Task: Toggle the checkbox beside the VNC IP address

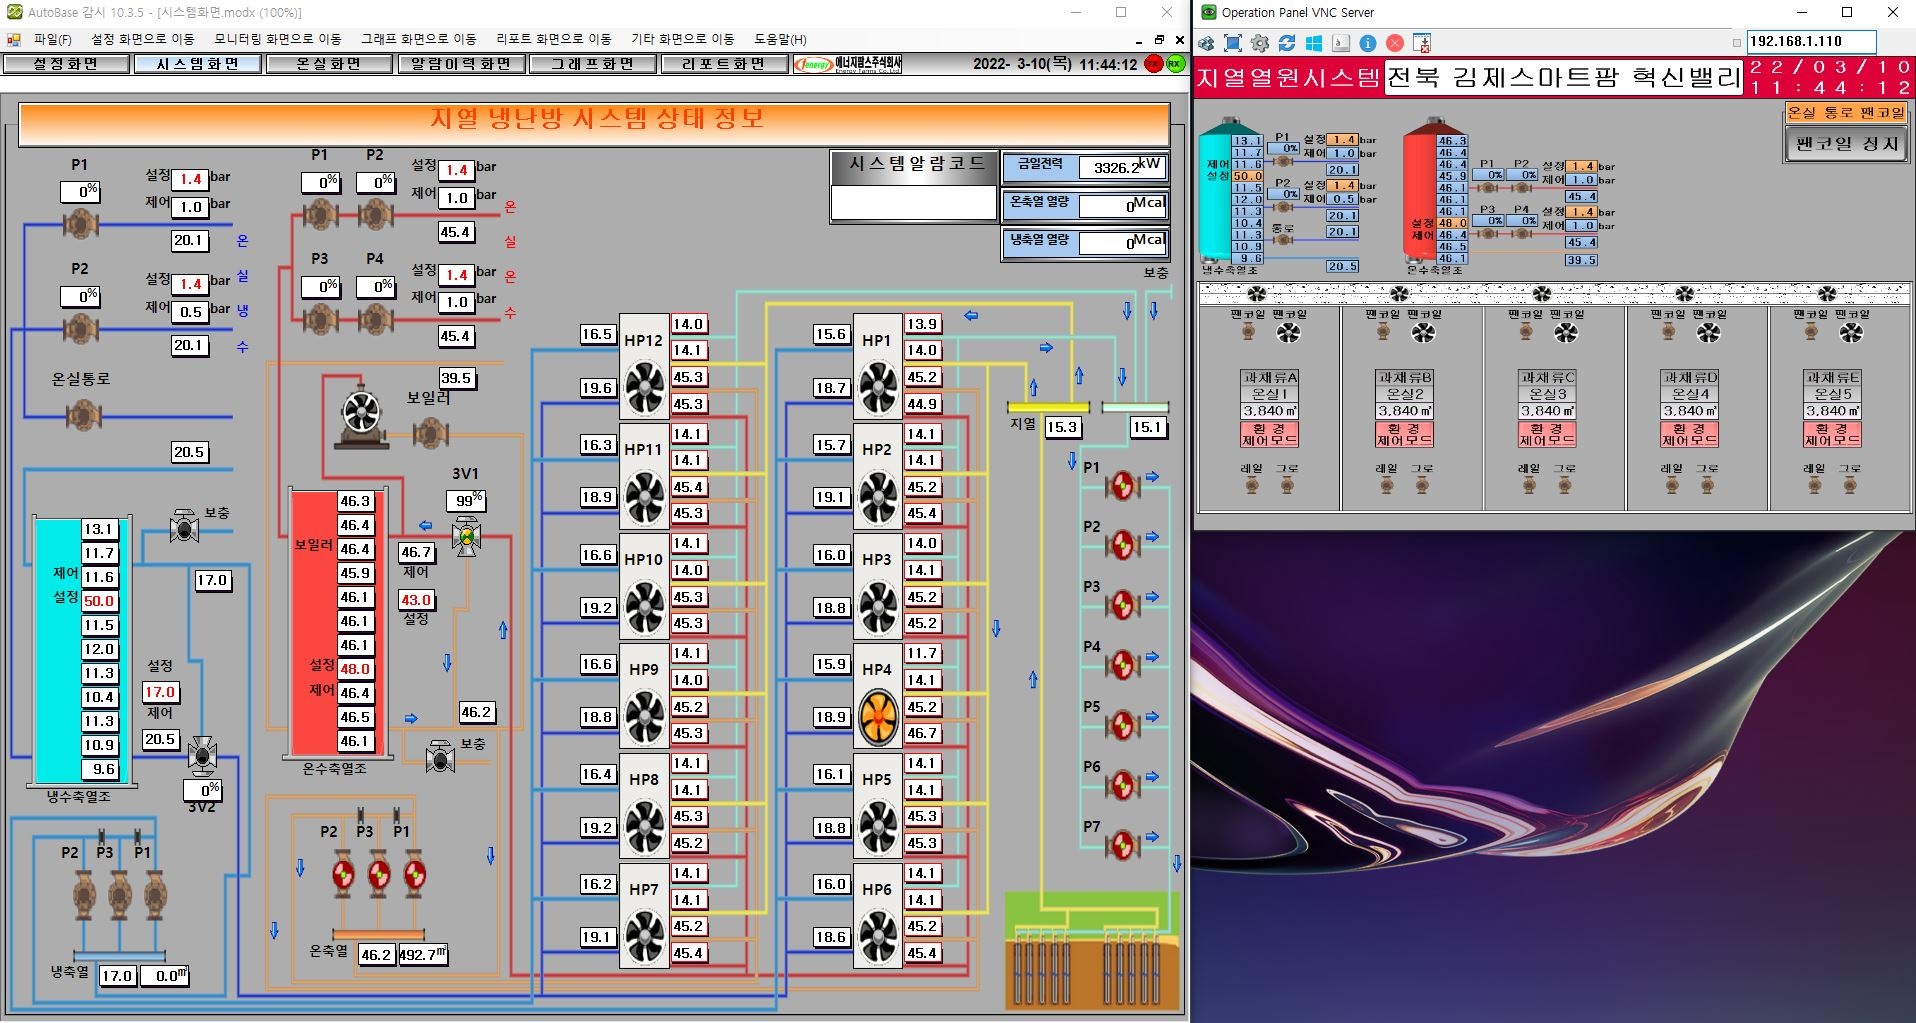Action: pyautogui.click(x=1737, y=42)
